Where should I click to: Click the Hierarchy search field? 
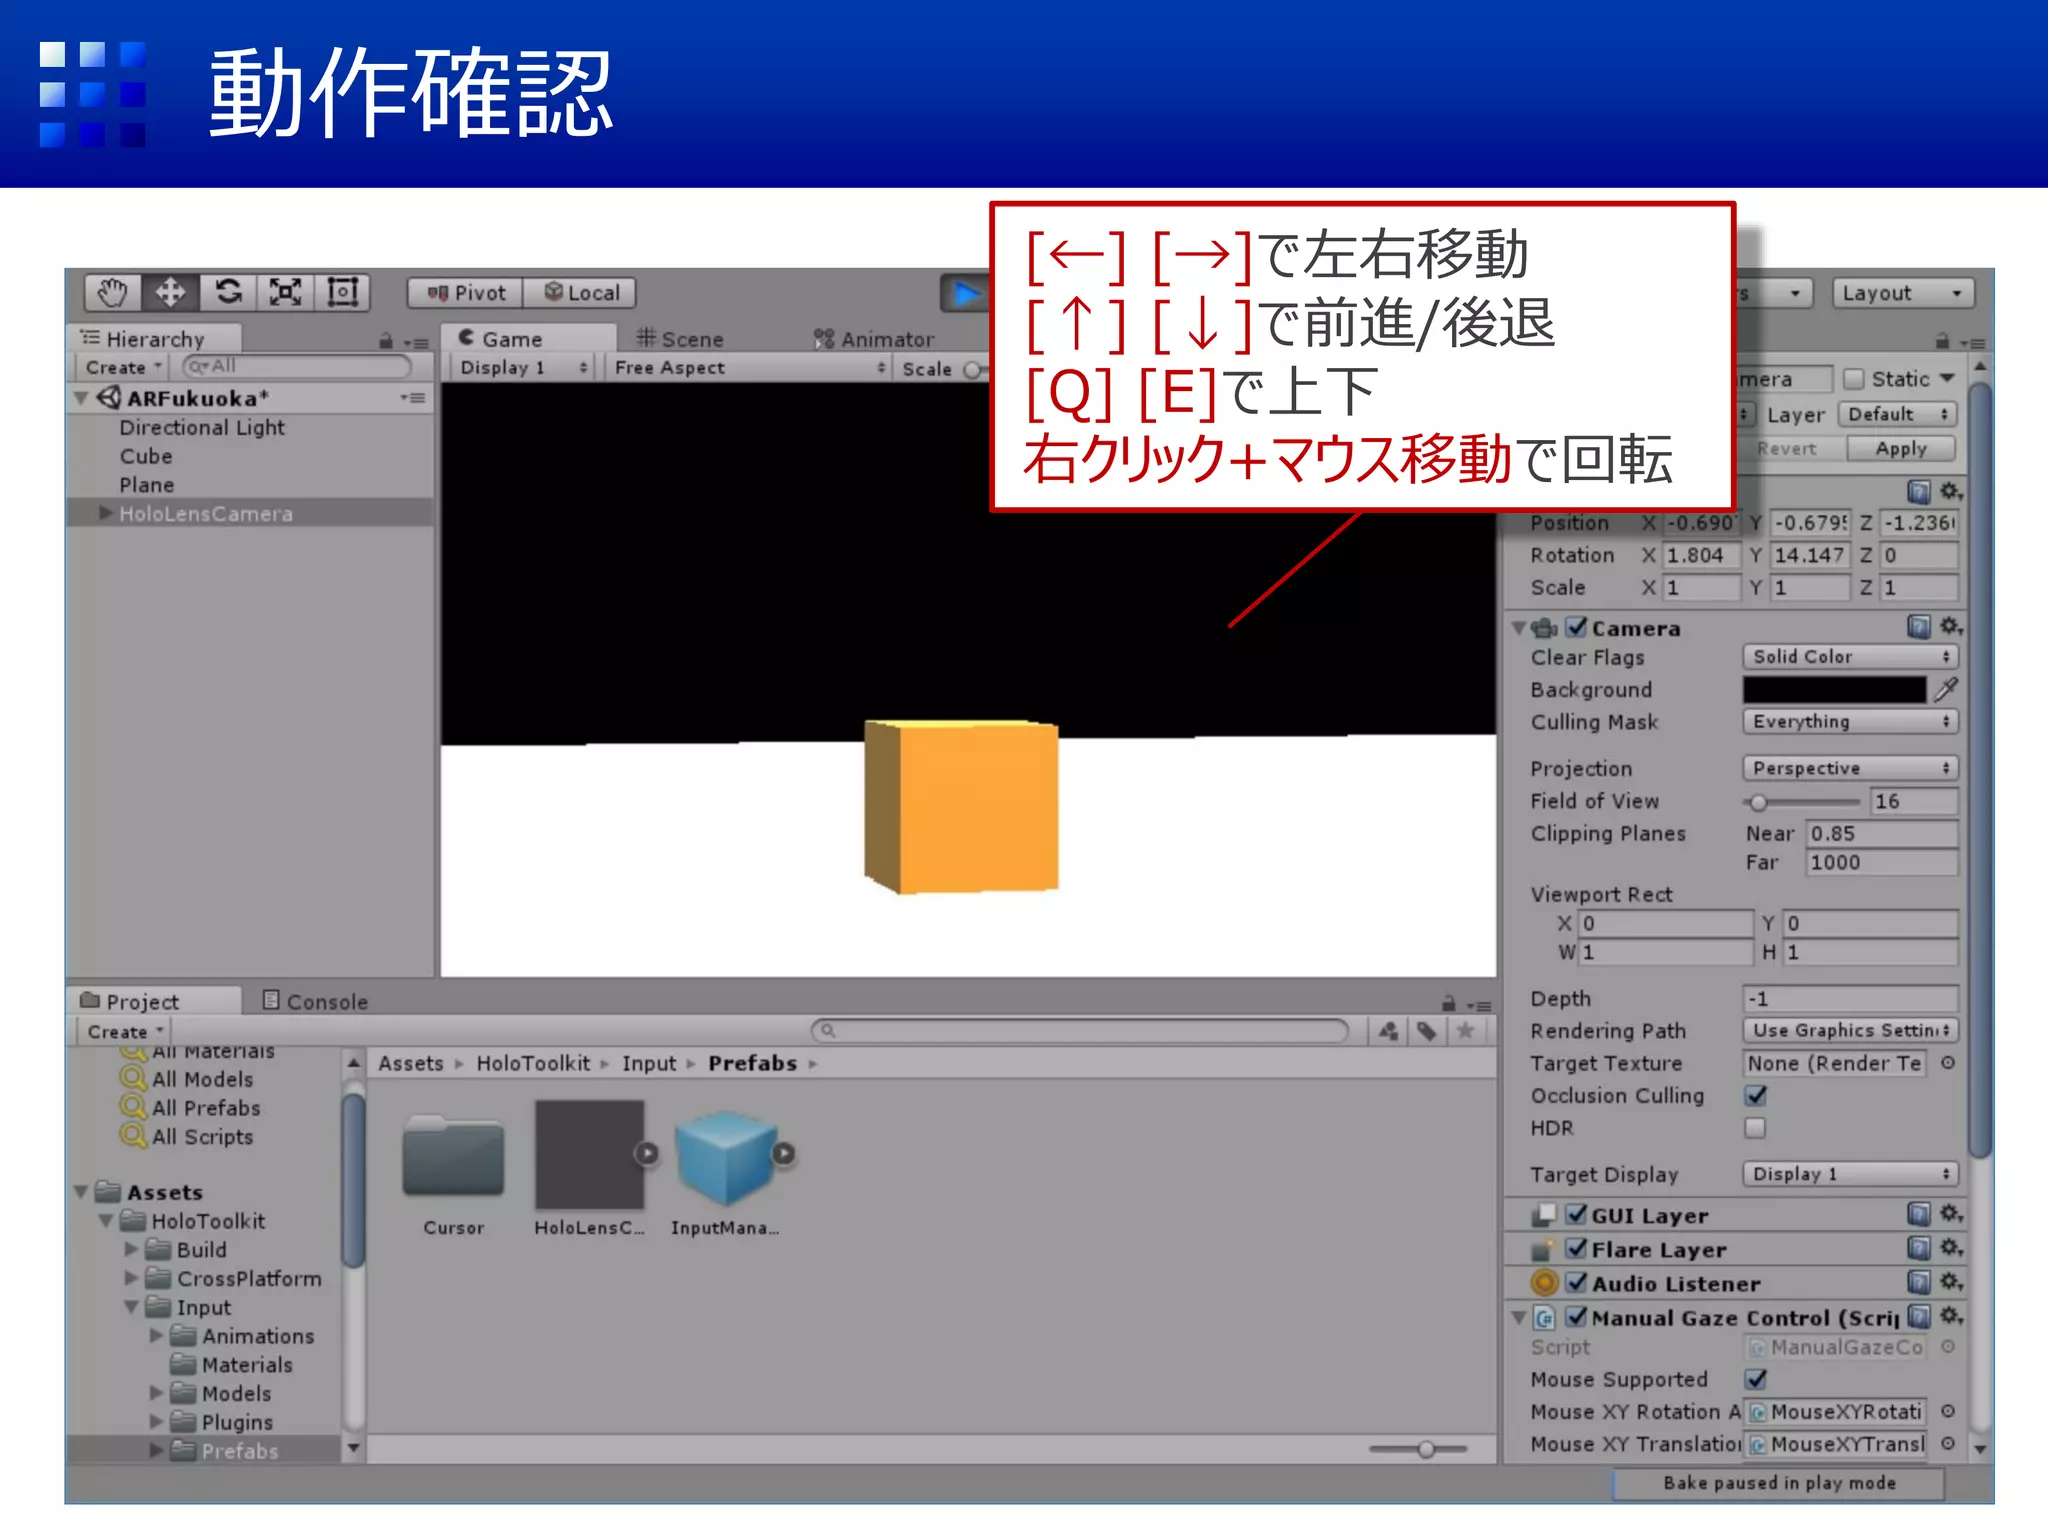(x=297, y=367)
